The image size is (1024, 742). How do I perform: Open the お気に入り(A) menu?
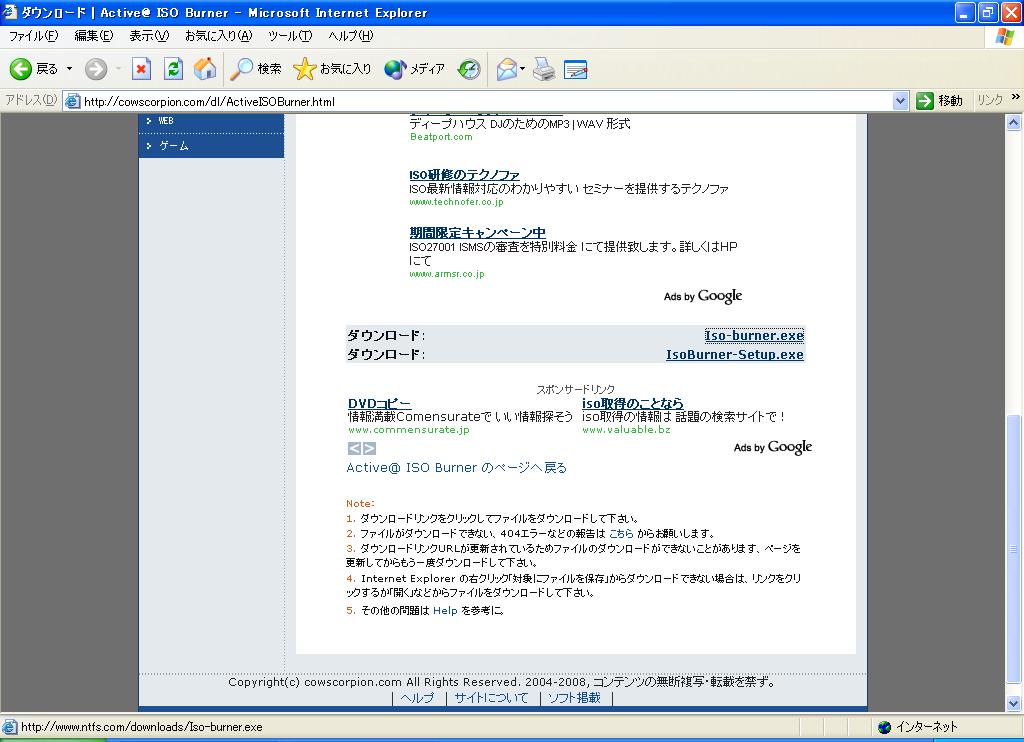[218, 36]
